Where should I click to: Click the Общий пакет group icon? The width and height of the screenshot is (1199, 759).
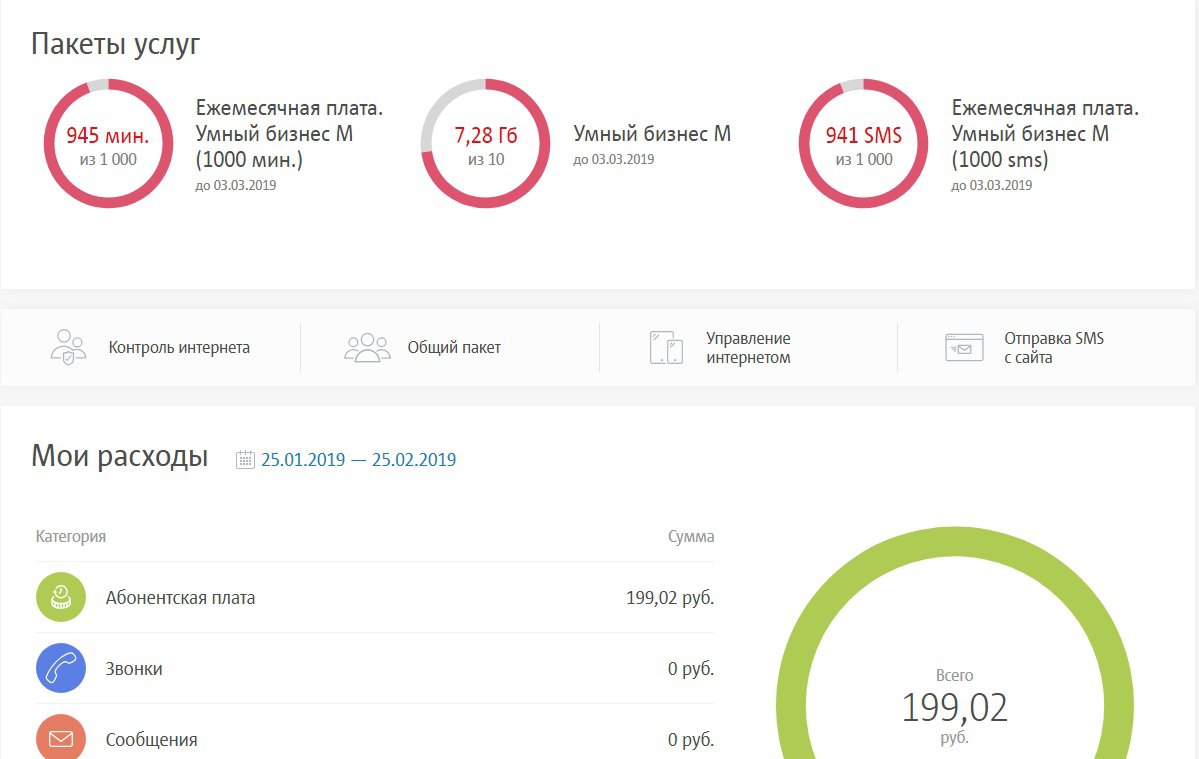[367, 347]
